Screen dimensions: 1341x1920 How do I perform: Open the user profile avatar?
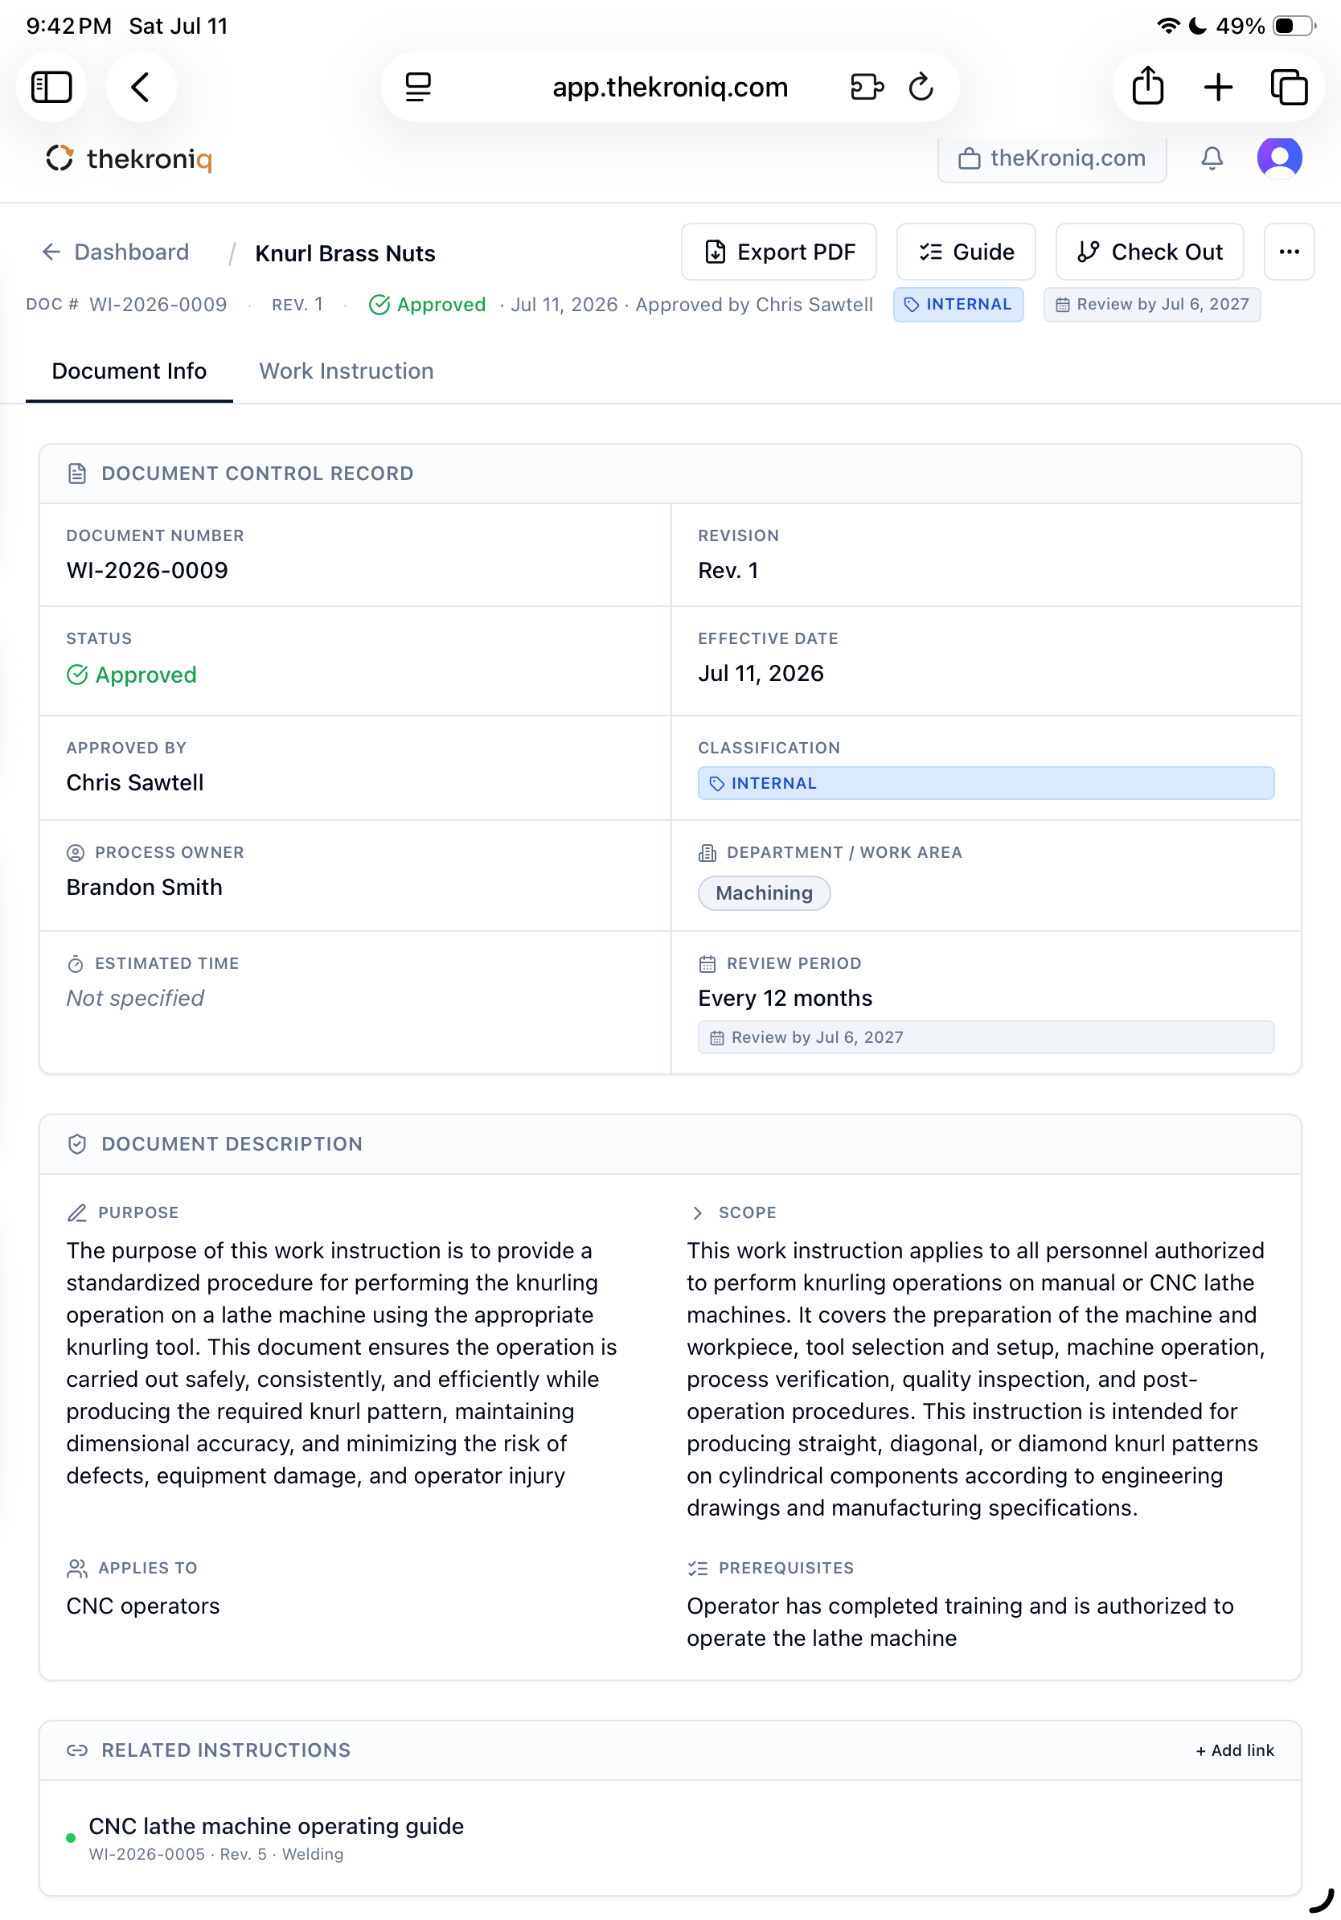[x=1279, y=158]
